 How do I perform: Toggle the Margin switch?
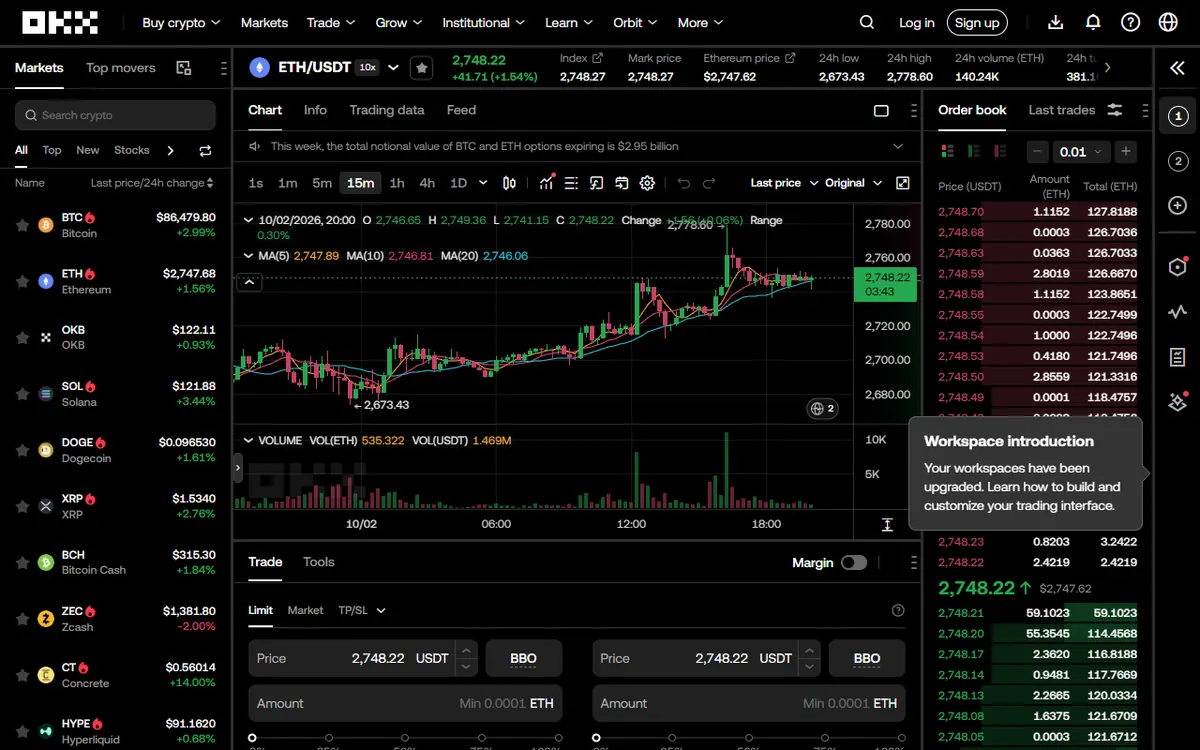(x=854, y=563)
